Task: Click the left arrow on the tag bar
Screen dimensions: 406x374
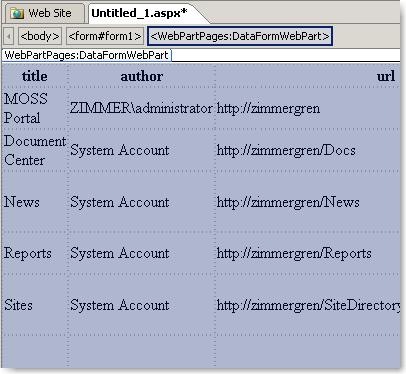Action: [9, 36]
